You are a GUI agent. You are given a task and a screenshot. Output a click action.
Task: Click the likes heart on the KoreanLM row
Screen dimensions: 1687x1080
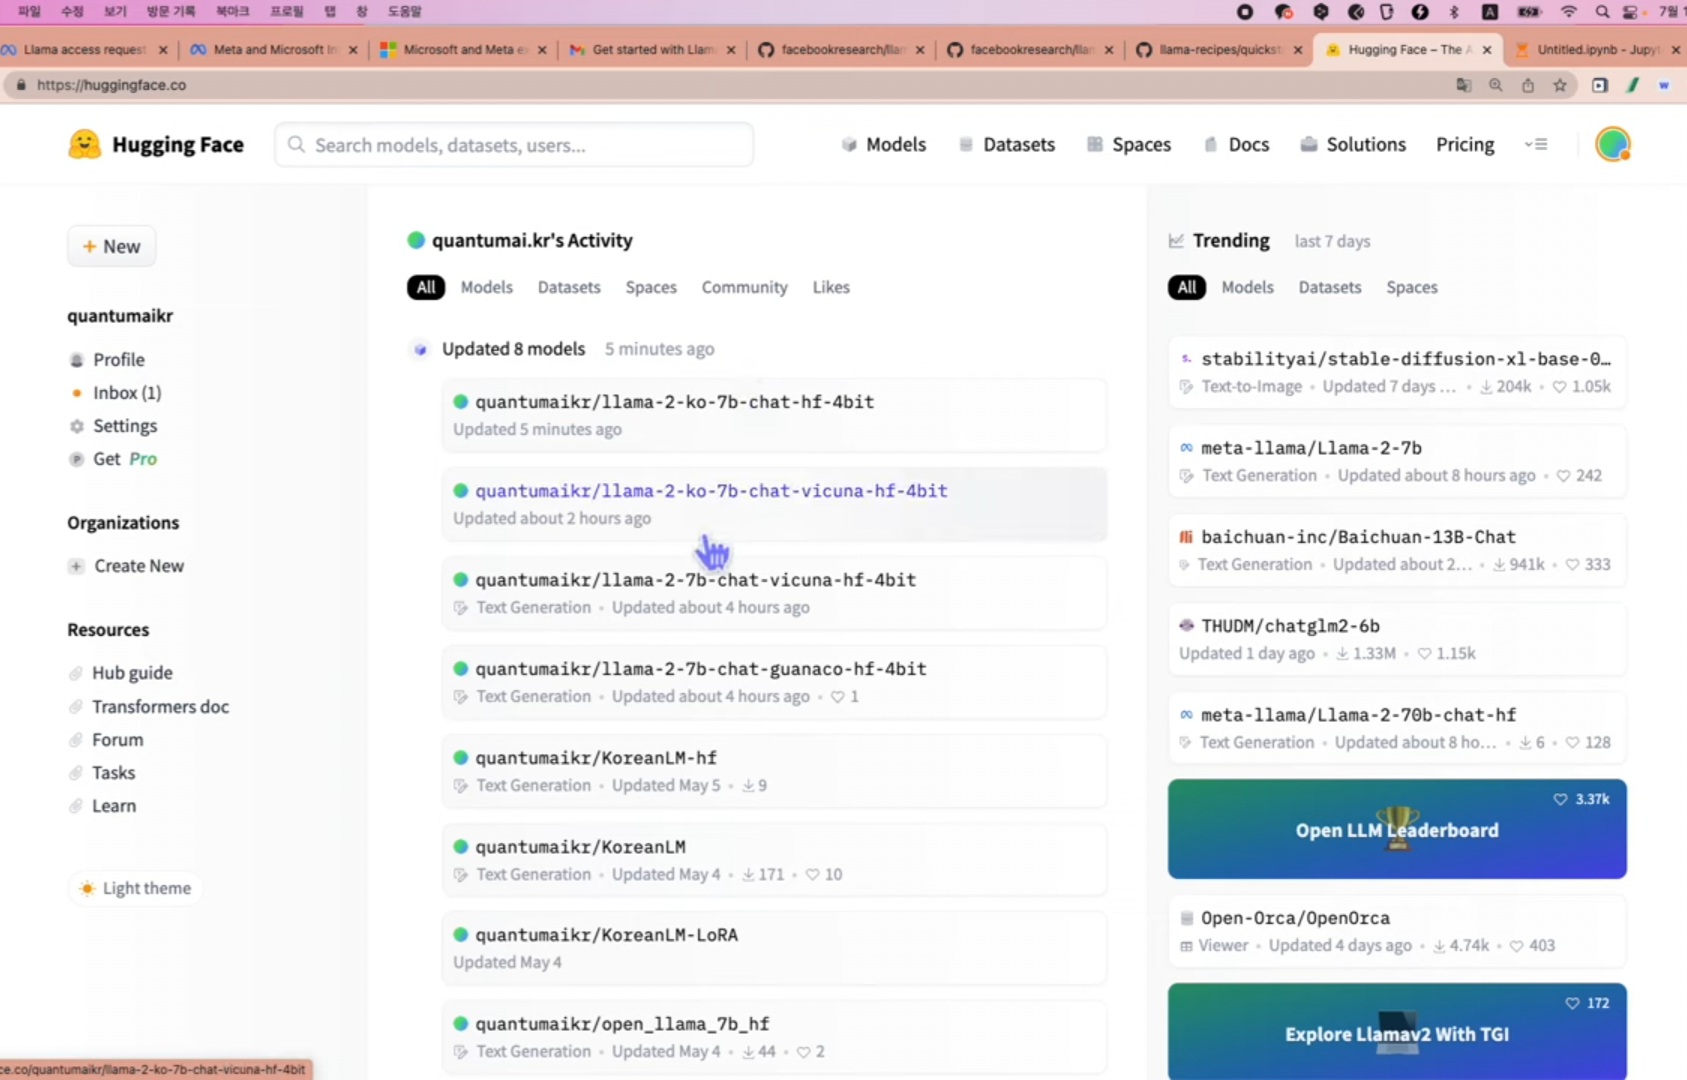coord(812,875)
